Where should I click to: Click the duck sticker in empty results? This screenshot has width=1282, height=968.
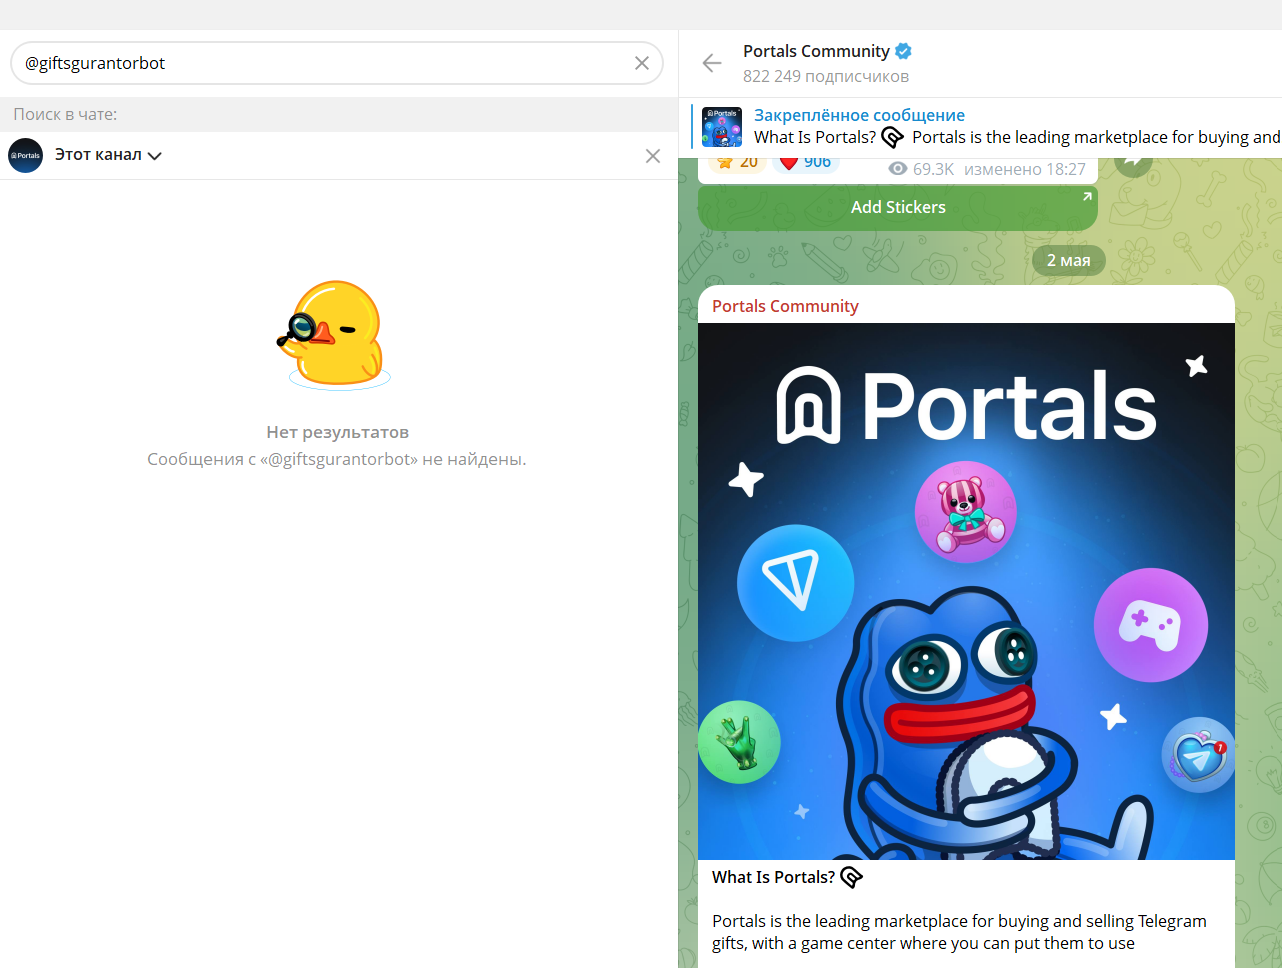point(335,335)
